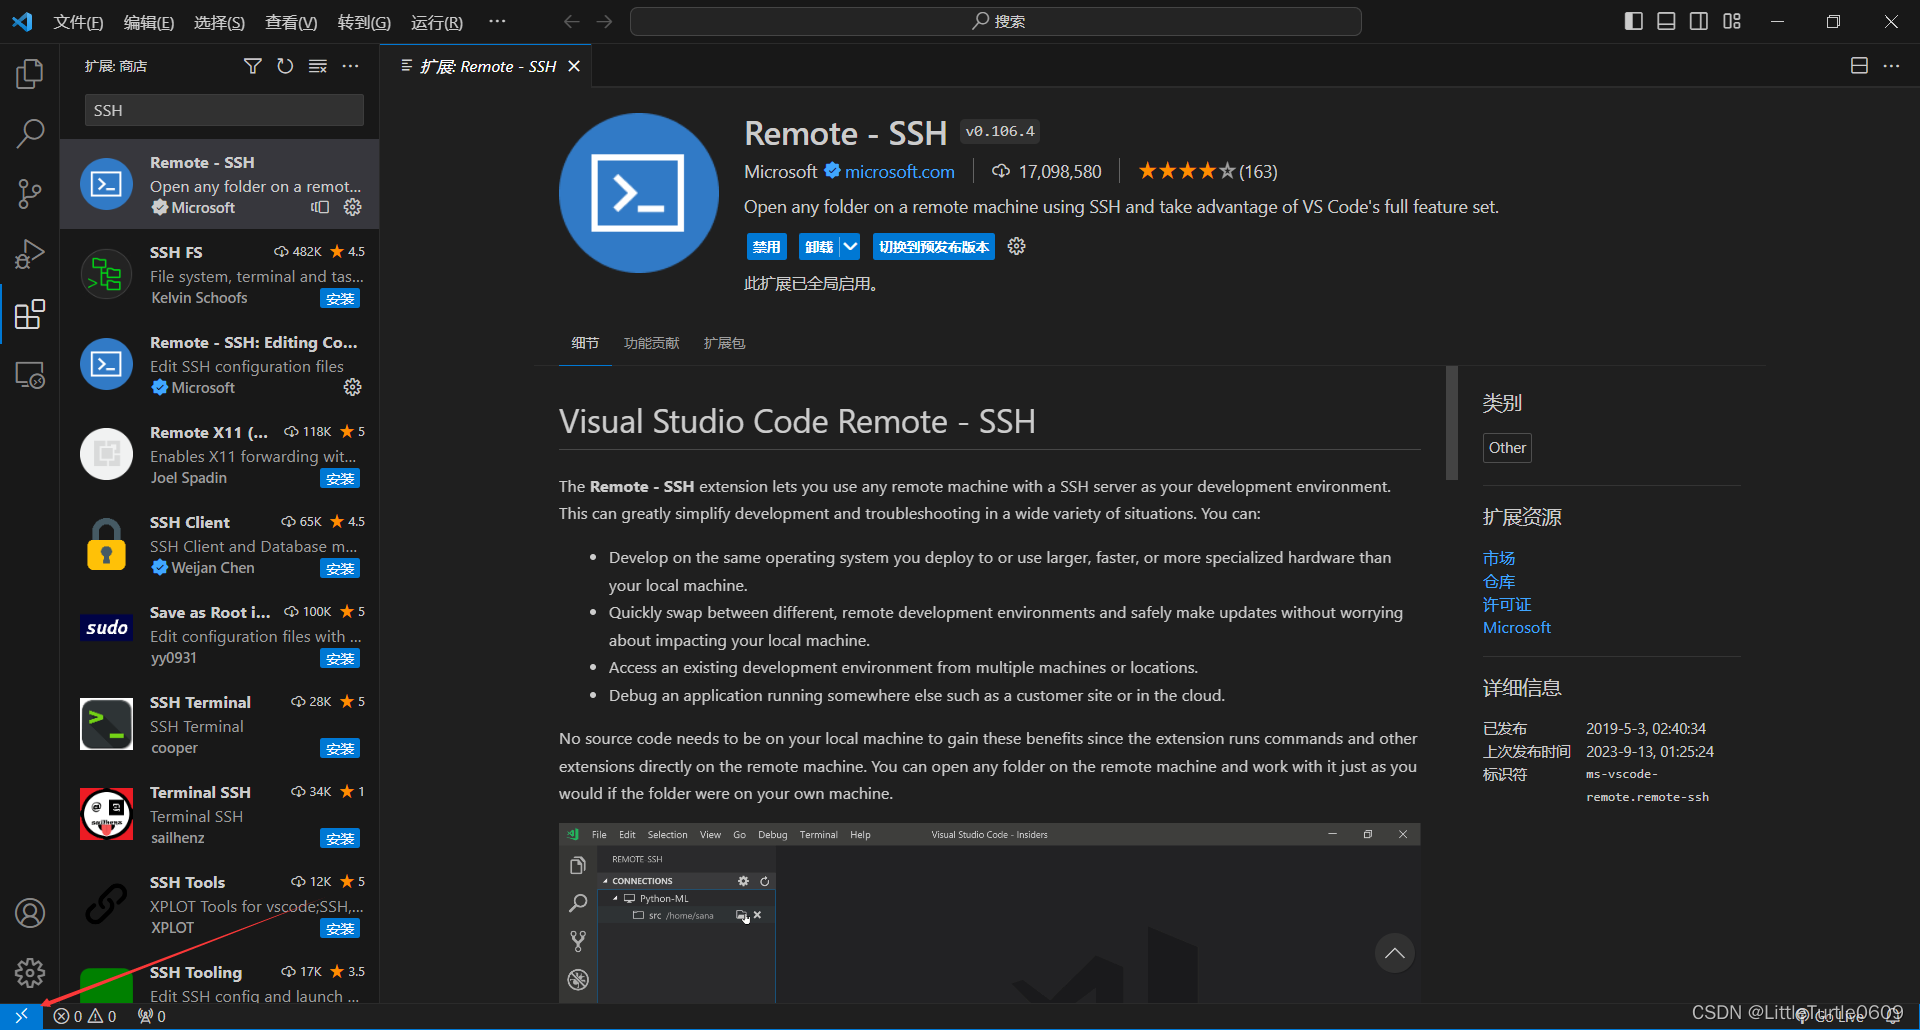Open the 选择(S) menu

pyautogui.click(x=220, y=22)
